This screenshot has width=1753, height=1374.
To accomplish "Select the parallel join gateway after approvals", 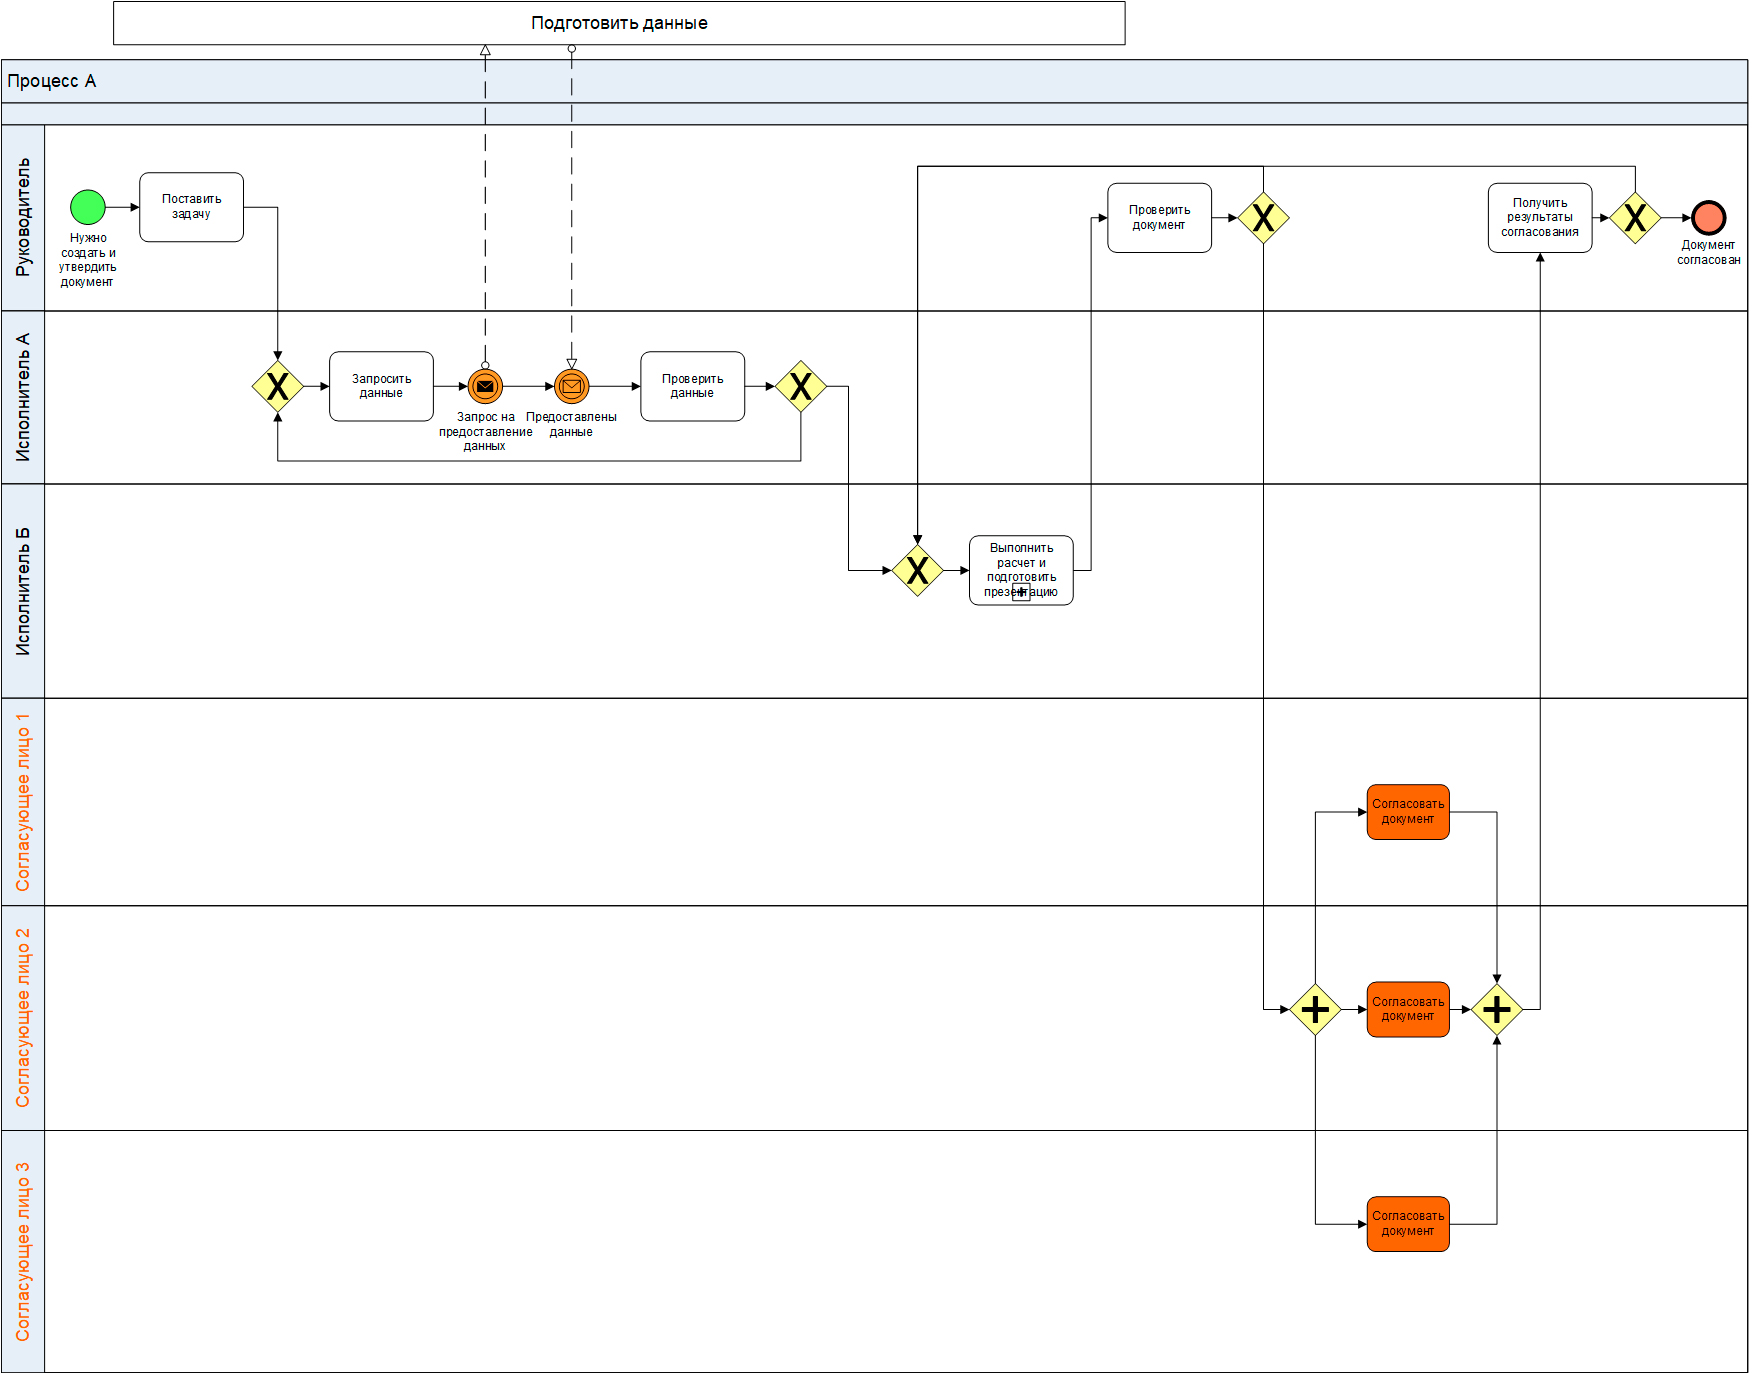I will 1496,1009.
